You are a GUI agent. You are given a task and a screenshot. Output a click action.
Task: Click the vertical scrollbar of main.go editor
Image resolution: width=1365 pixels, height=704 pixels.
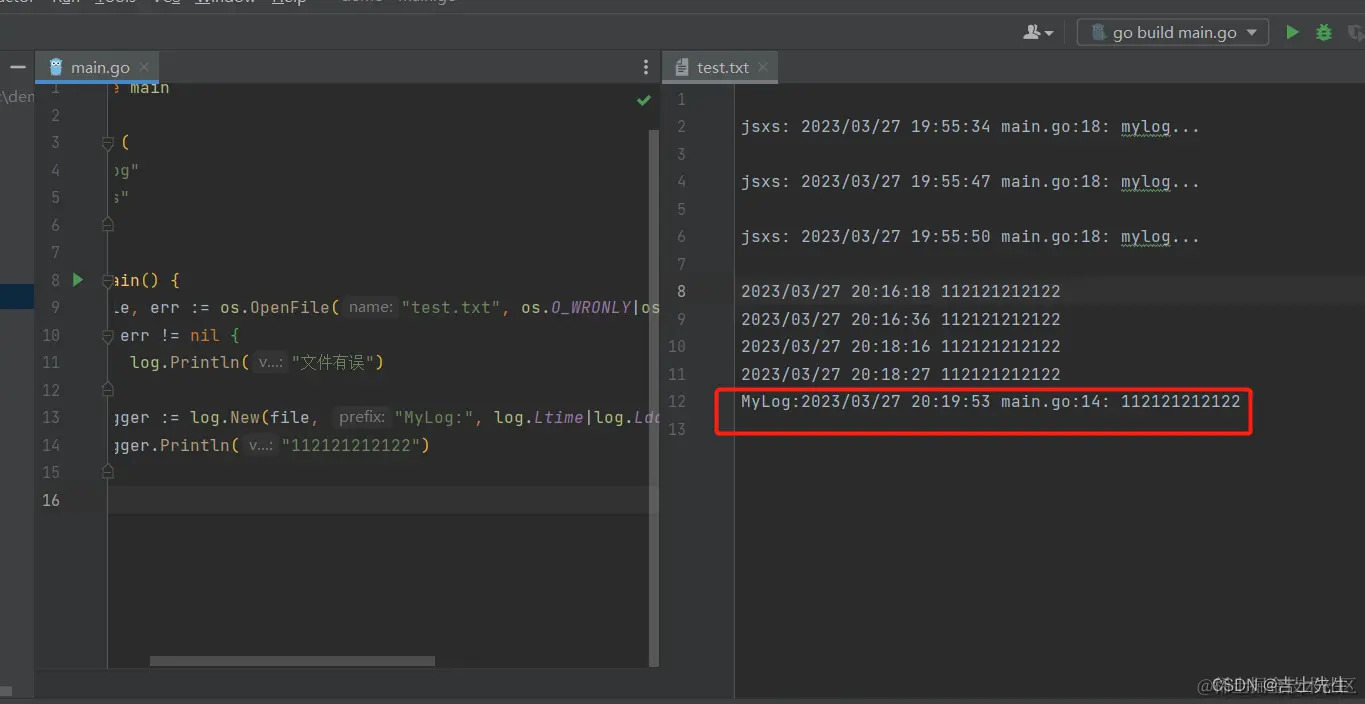click(x=654, y=397)
